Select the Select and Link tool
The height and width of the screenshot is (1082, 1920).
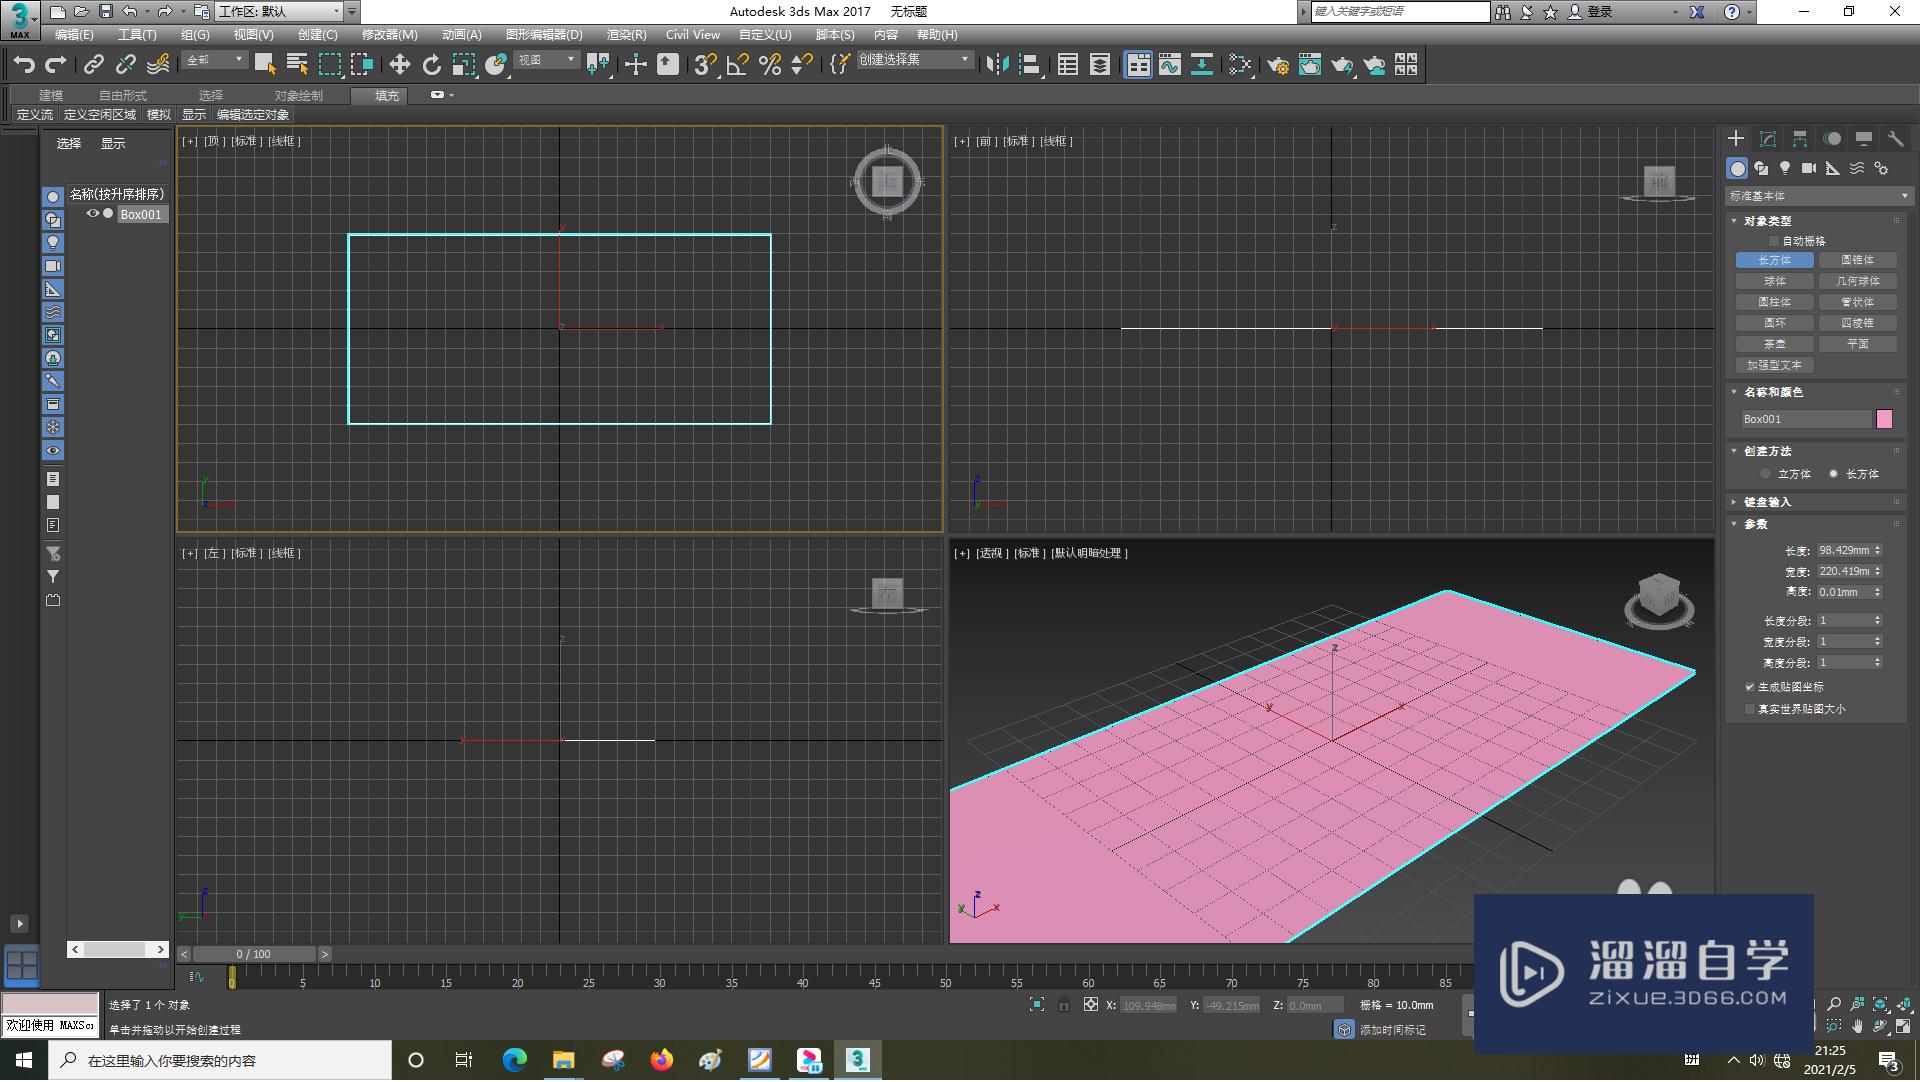point(94,65)
